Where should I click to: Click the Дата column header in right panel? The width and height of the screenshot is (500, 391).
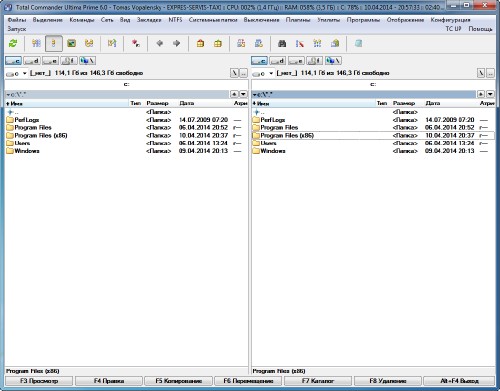pos(433,103)
